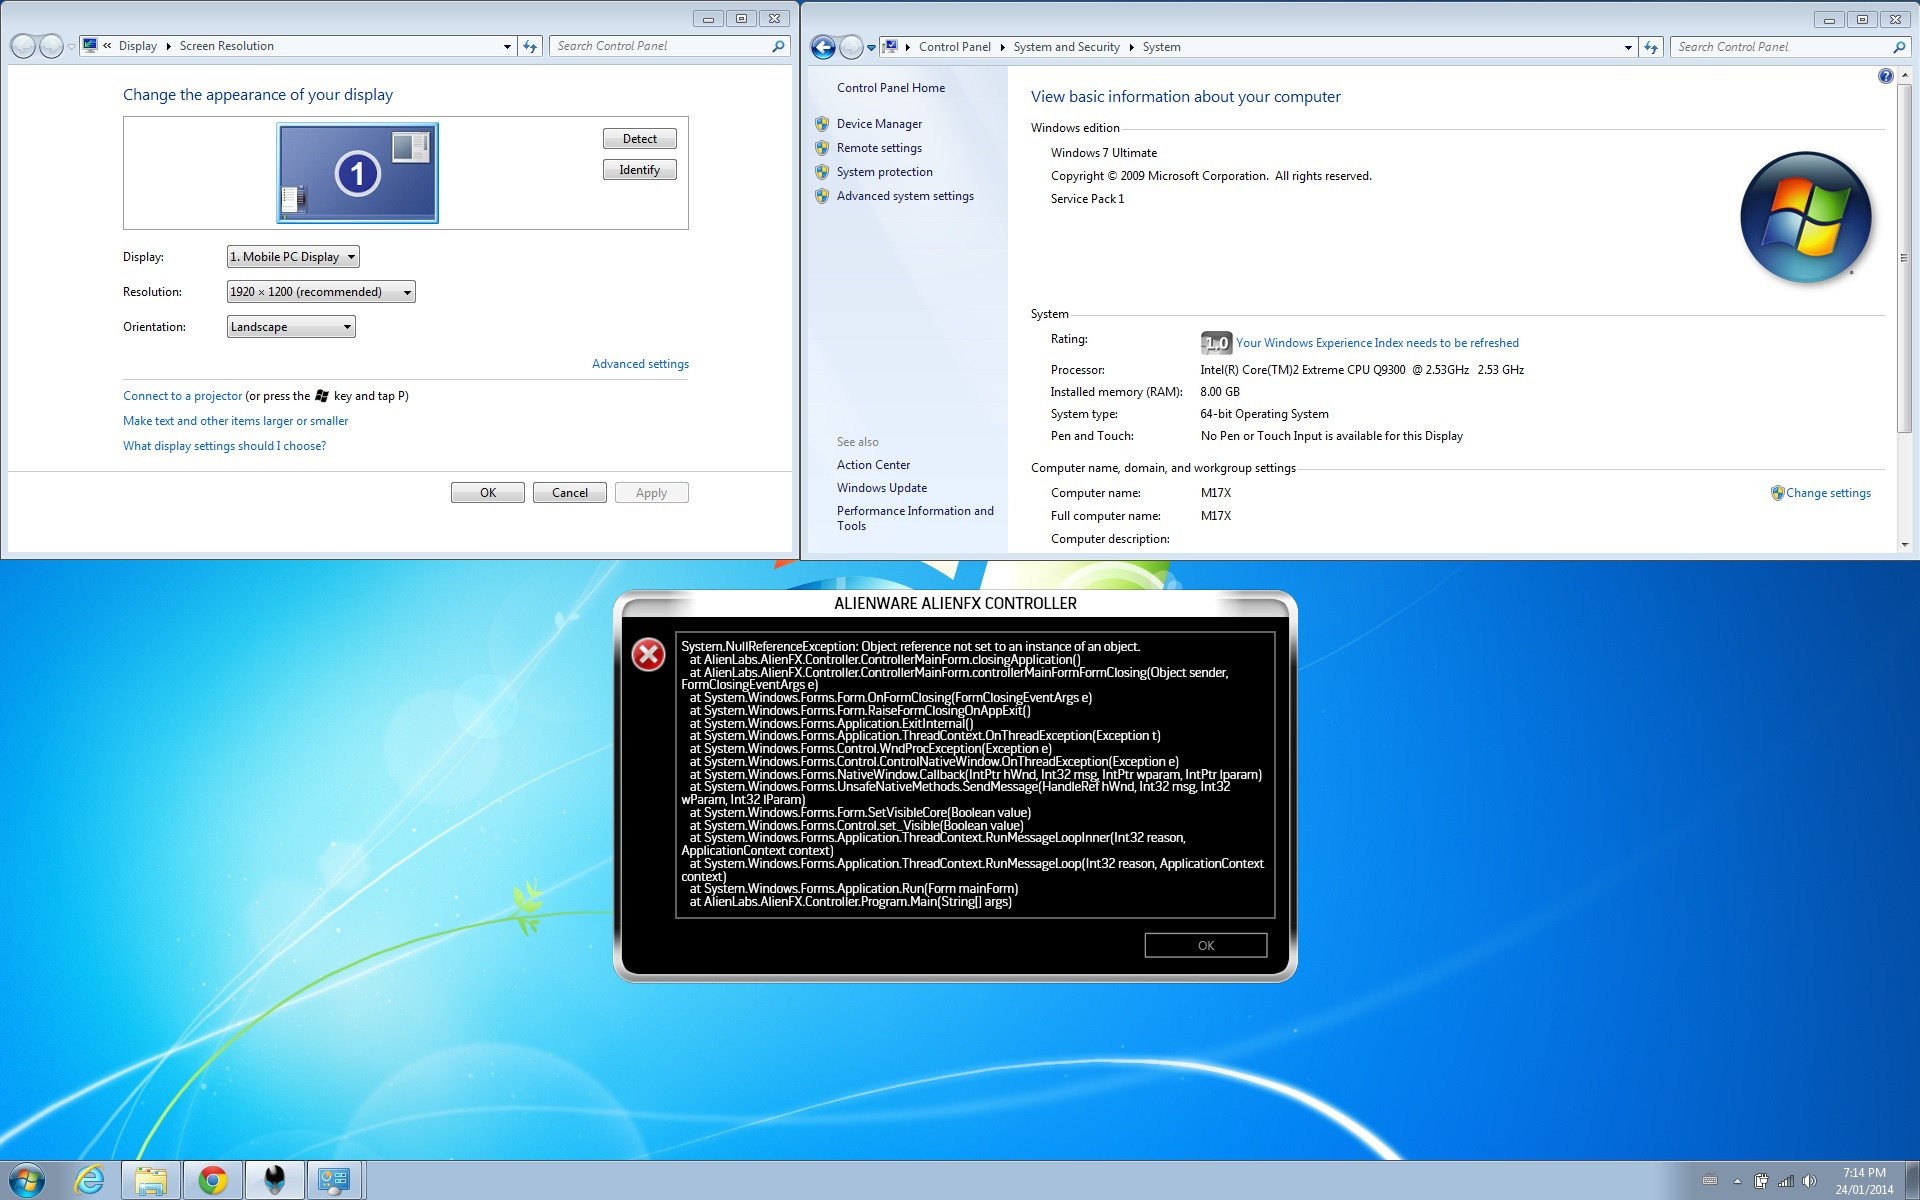
Task: Open Windows Experience Index needs refresh link
Action: (1377, 343)
